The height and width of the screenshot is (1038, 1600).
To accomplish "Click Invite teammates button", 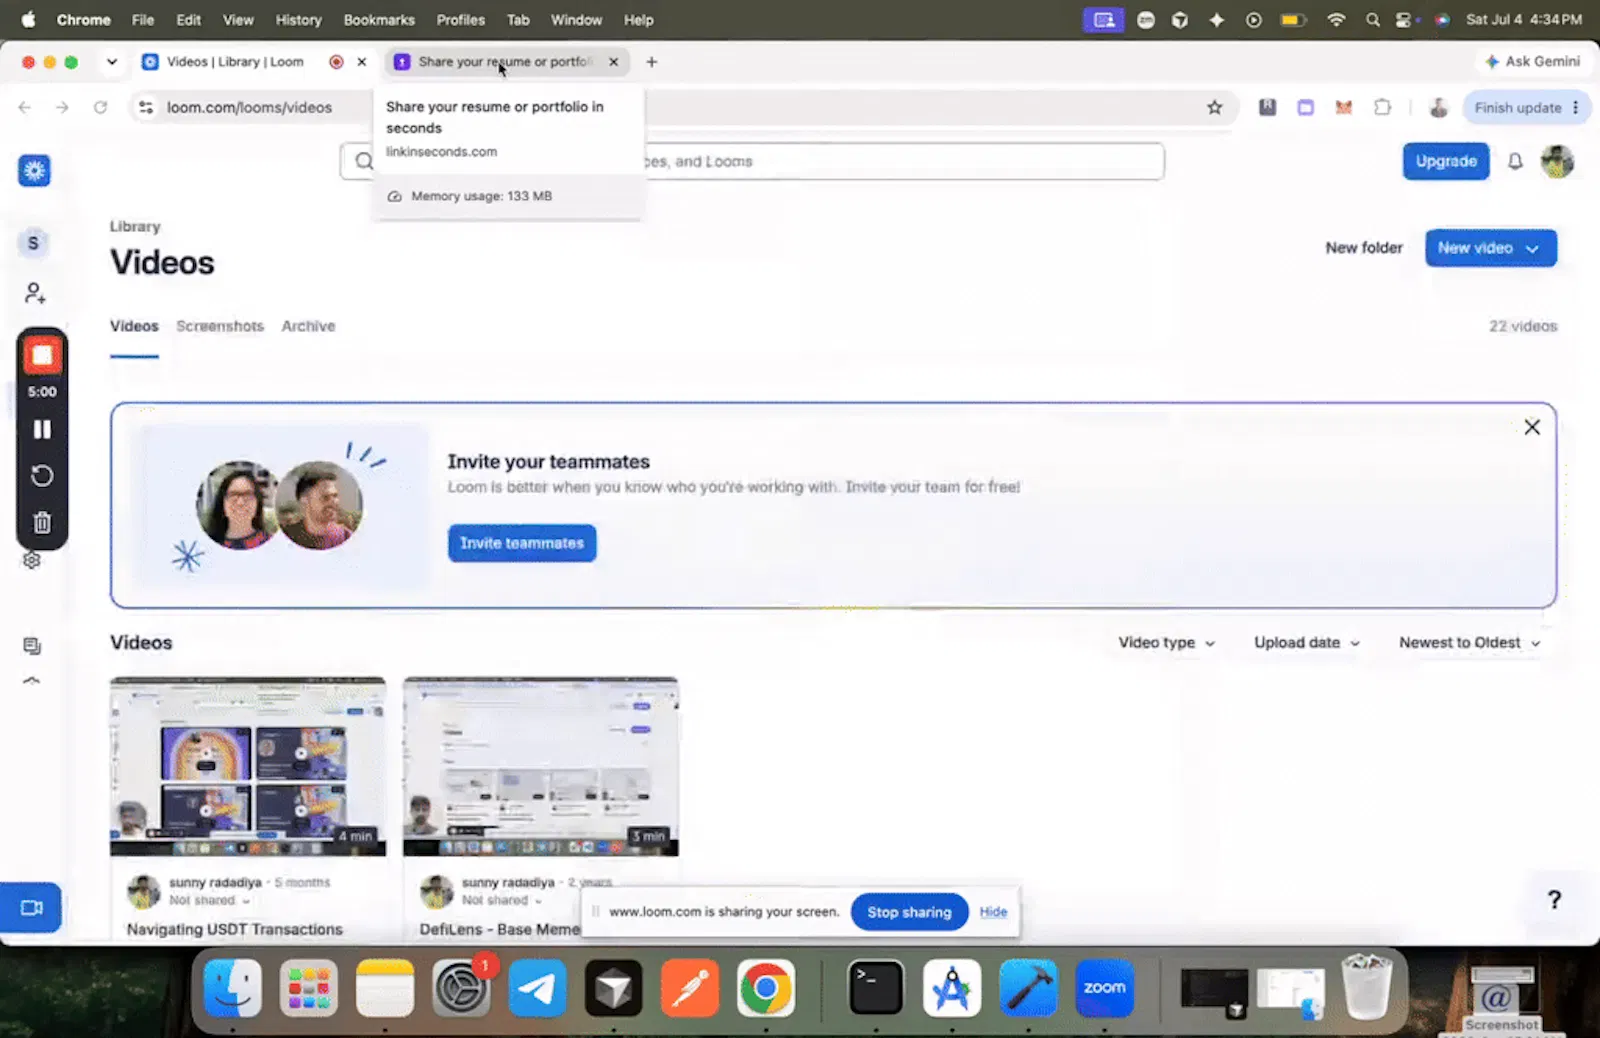I will click(x=522, y=543).
